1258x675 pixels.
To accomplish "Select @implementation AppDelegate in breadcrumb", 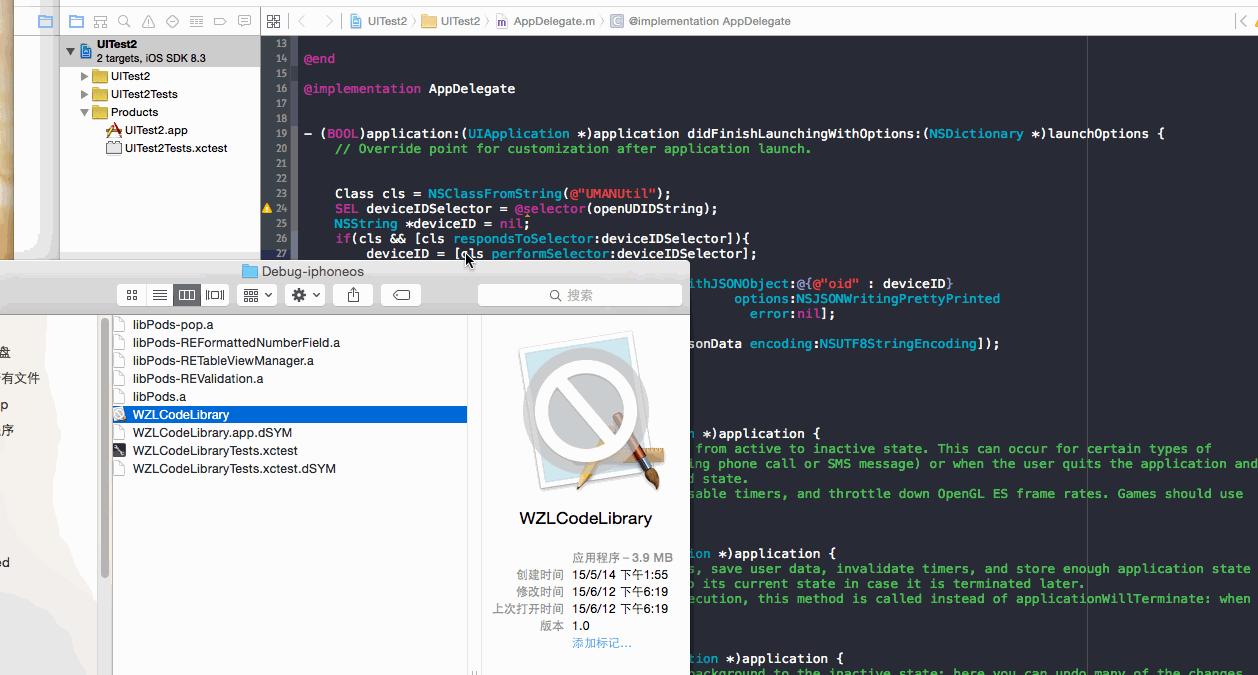I will coord(708,20).
